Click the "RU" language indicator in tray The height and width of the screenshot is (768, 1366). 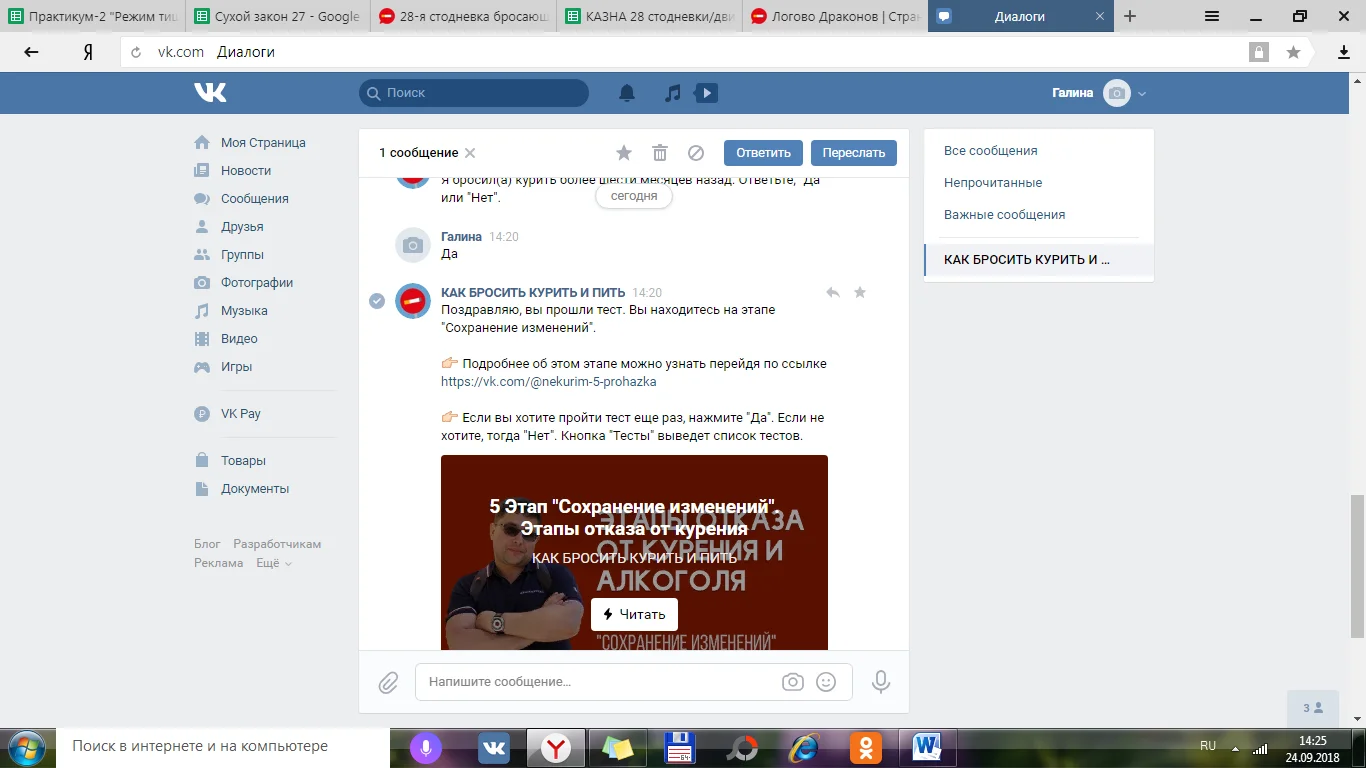pyautogui.click(x=1208, y=746)
